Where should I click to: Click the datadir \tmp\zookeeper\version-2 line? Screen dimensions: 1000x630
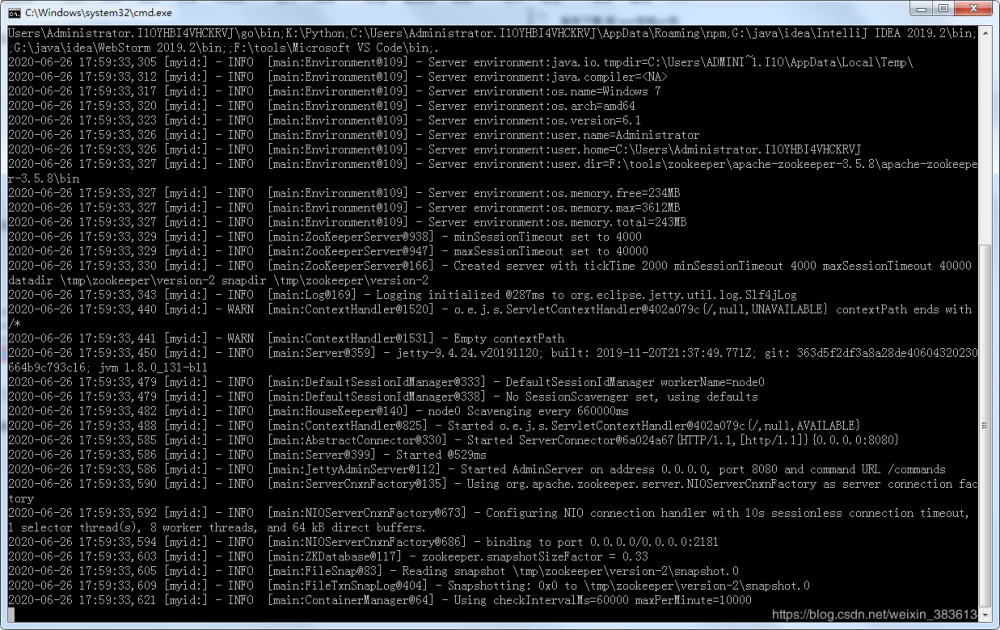218,281
